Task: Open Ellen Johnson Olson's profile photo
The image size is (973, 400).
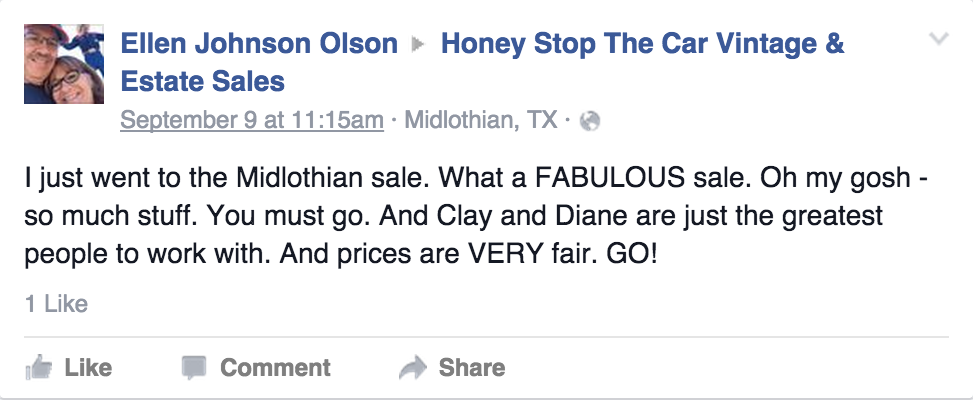Action: 64,64
